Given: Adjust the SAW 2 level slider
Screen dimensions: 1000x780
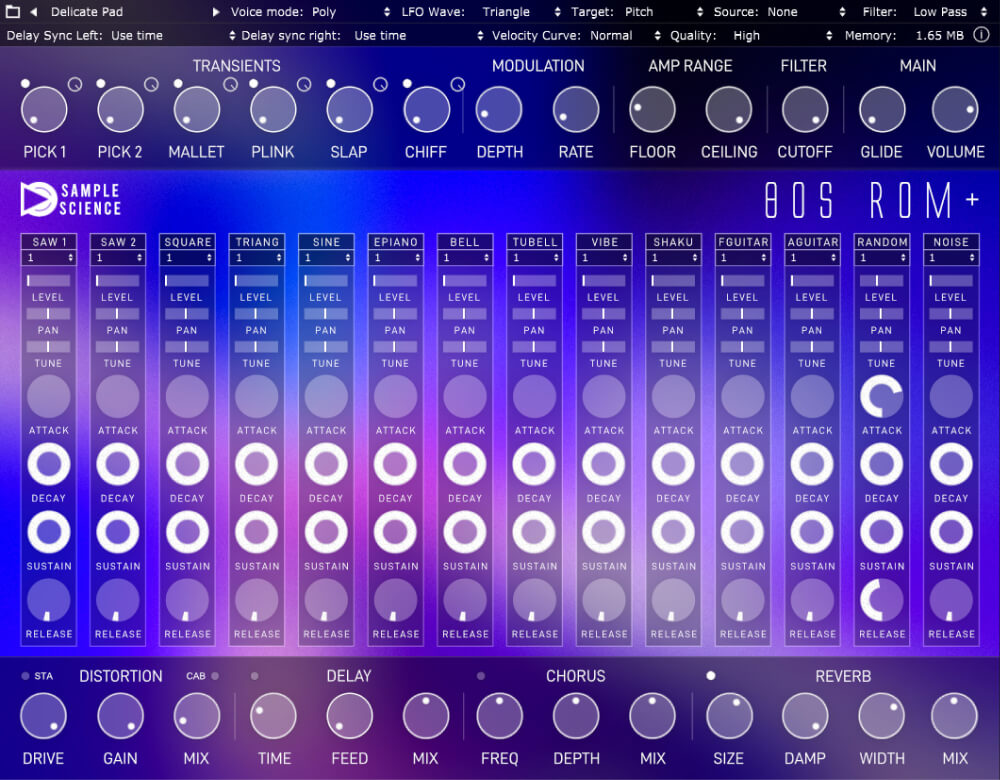Looking at the screenshot, I should click(x=117, y=281).
